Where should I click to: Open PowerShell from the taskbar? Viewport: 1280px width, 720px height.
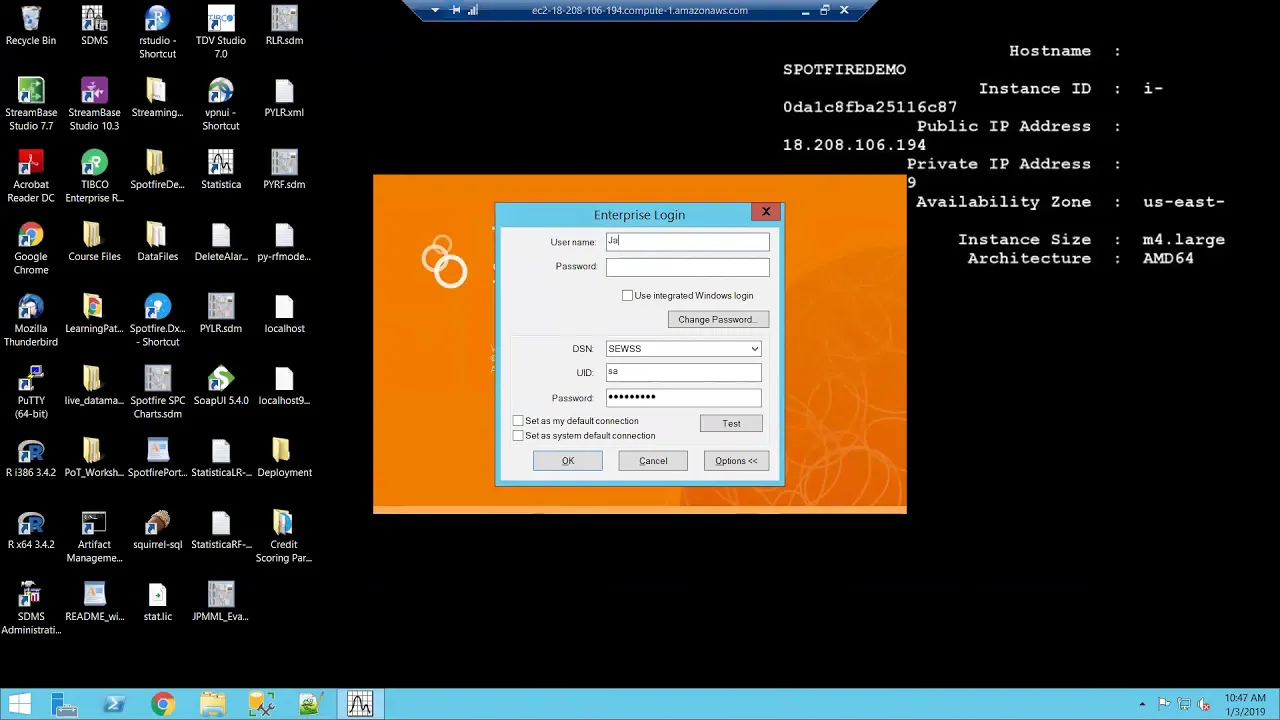coord(114,705)
